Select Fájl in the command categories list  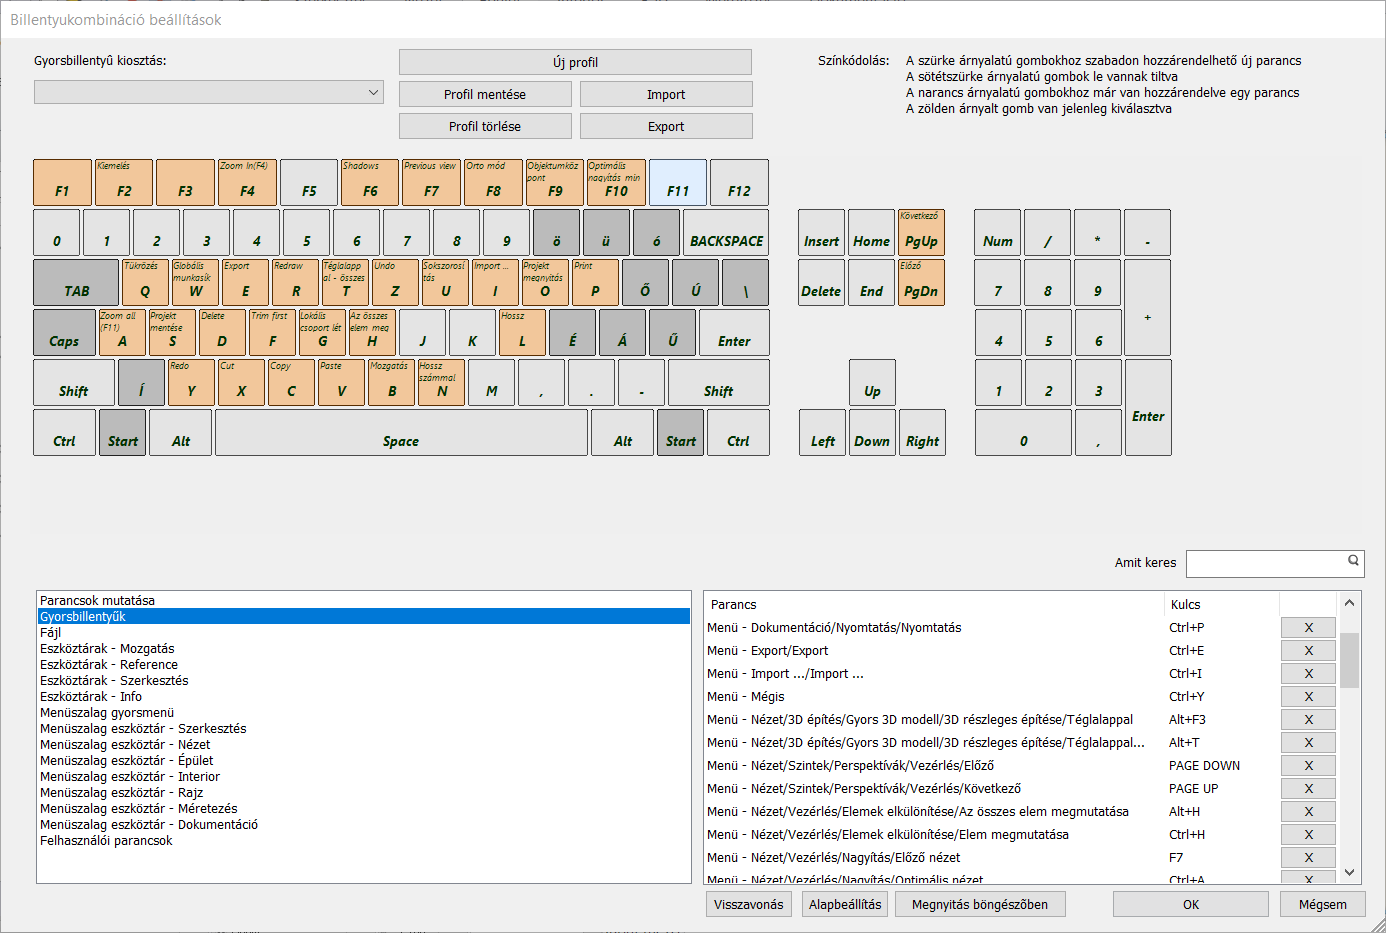51,633
